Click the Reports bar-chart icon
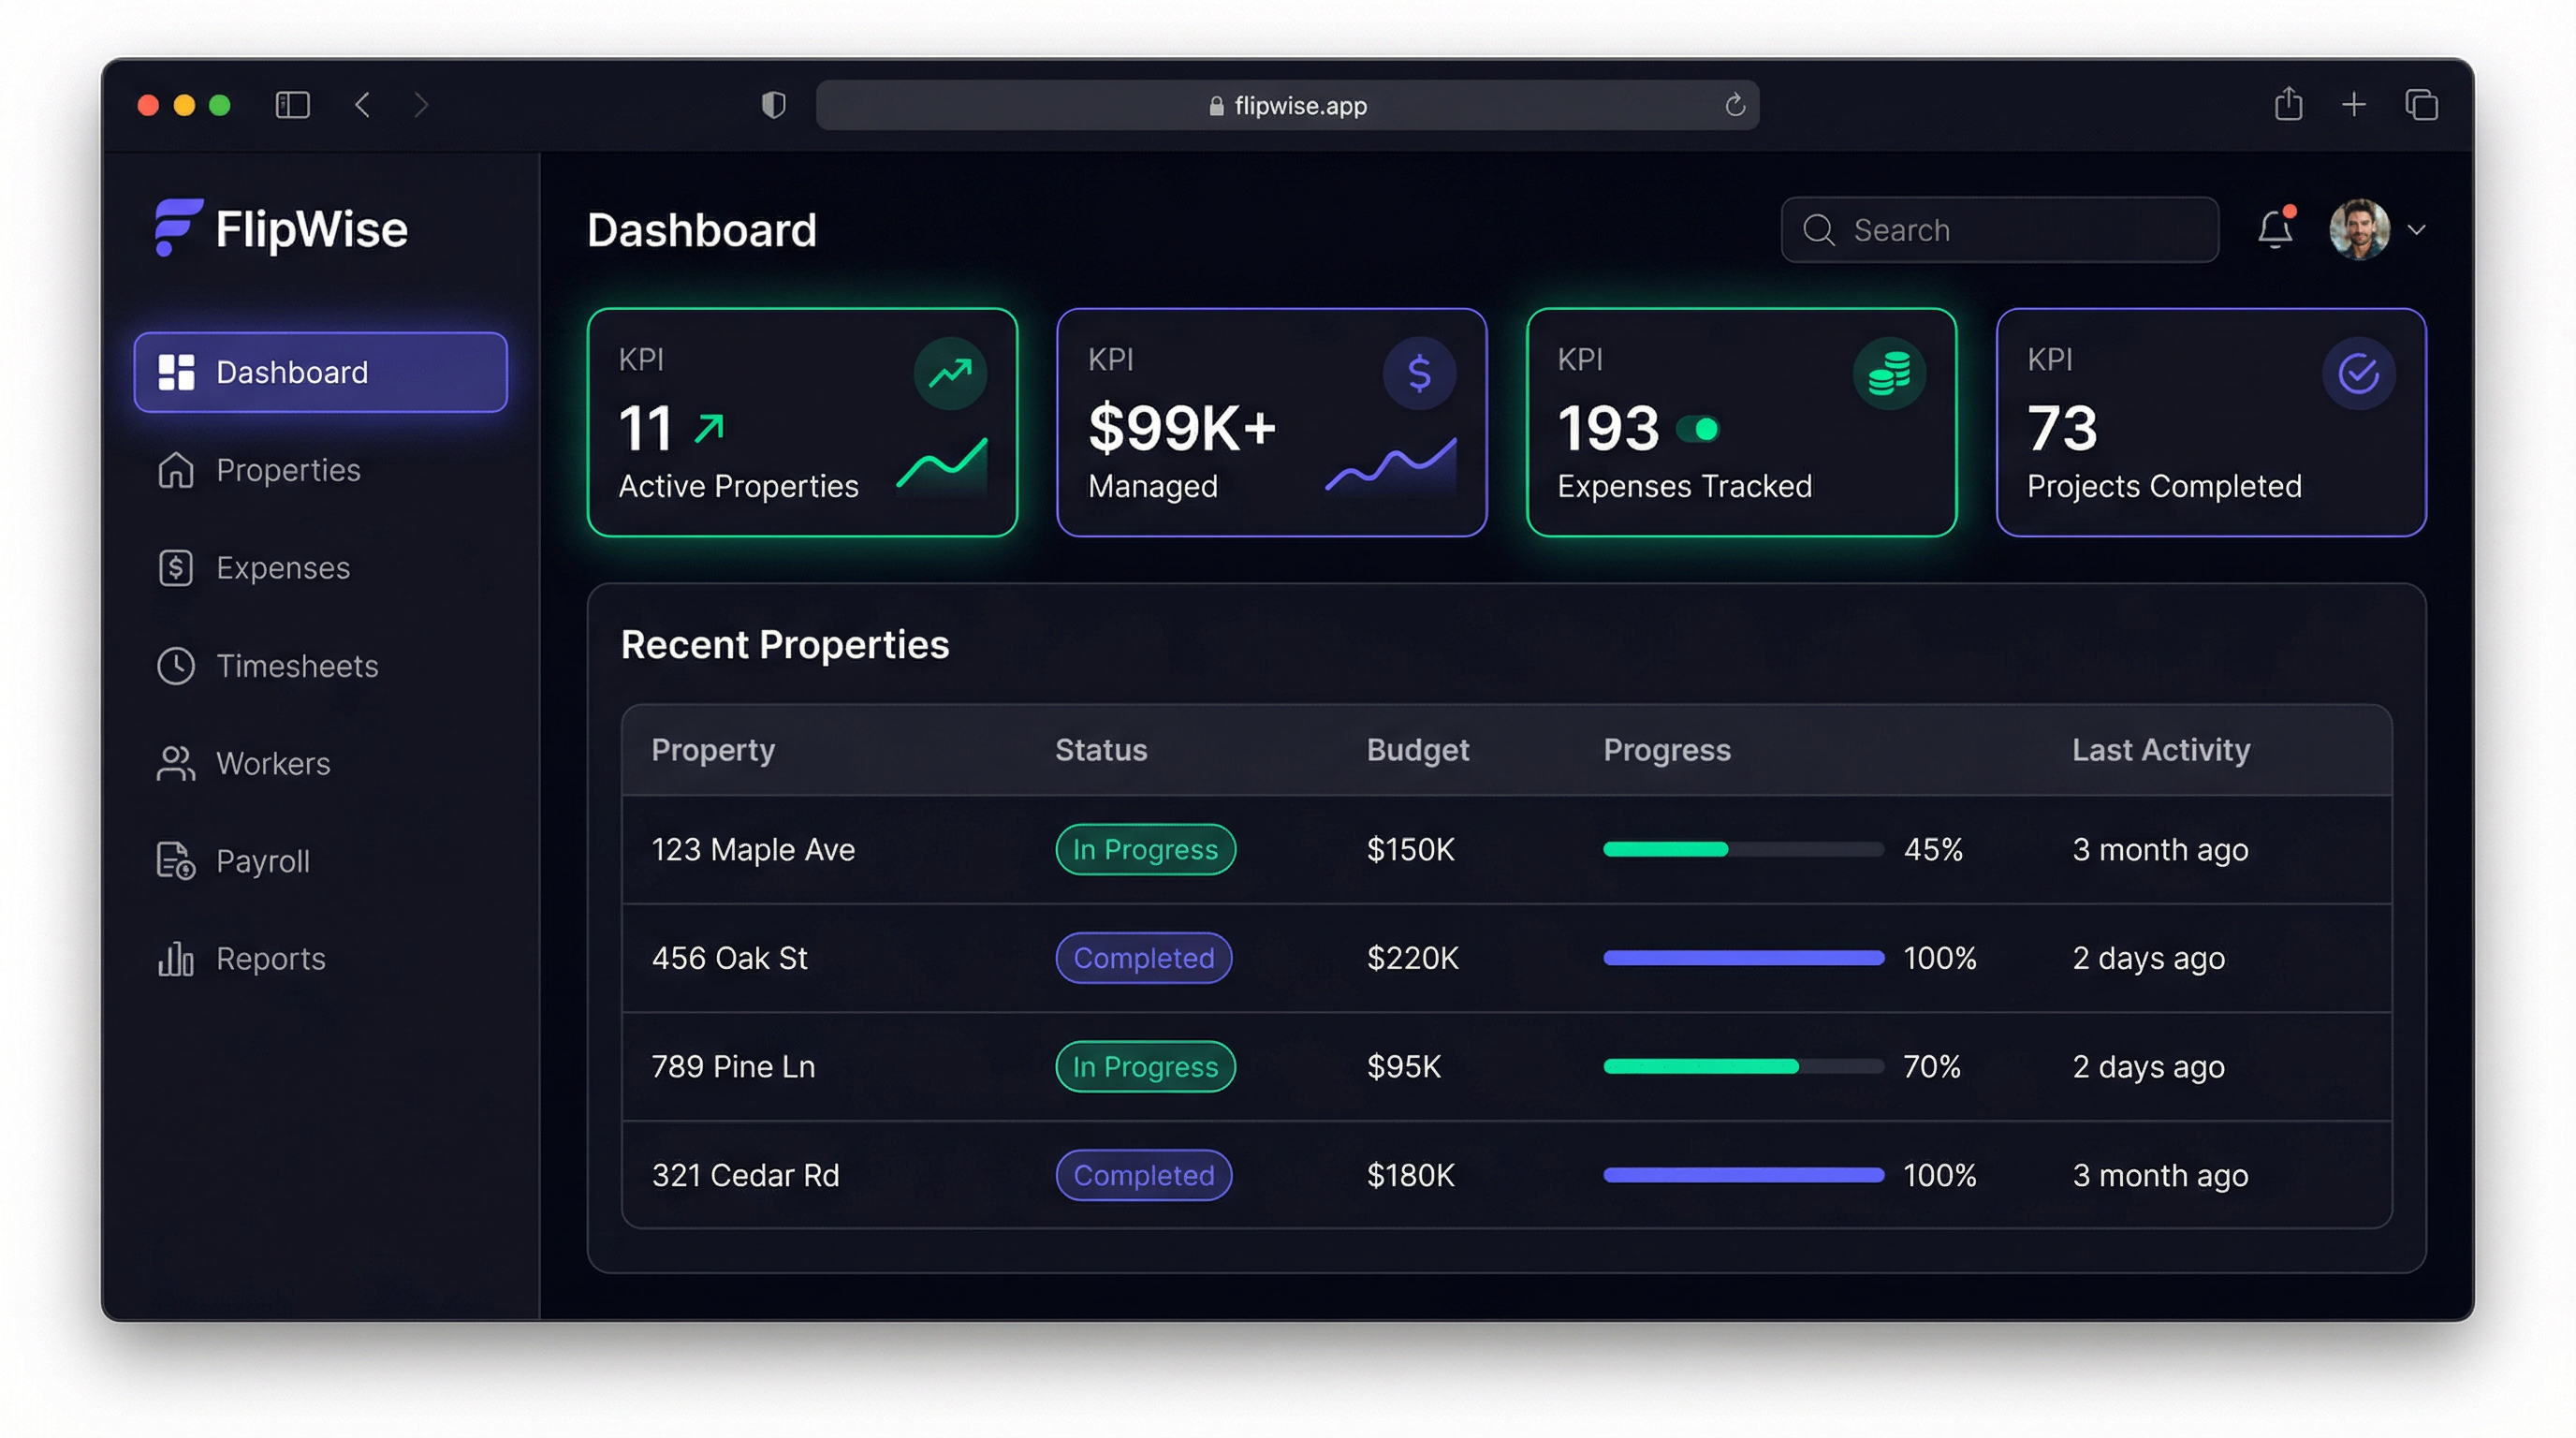This screenshot has width=2576, height=1438. coord(176,958)
